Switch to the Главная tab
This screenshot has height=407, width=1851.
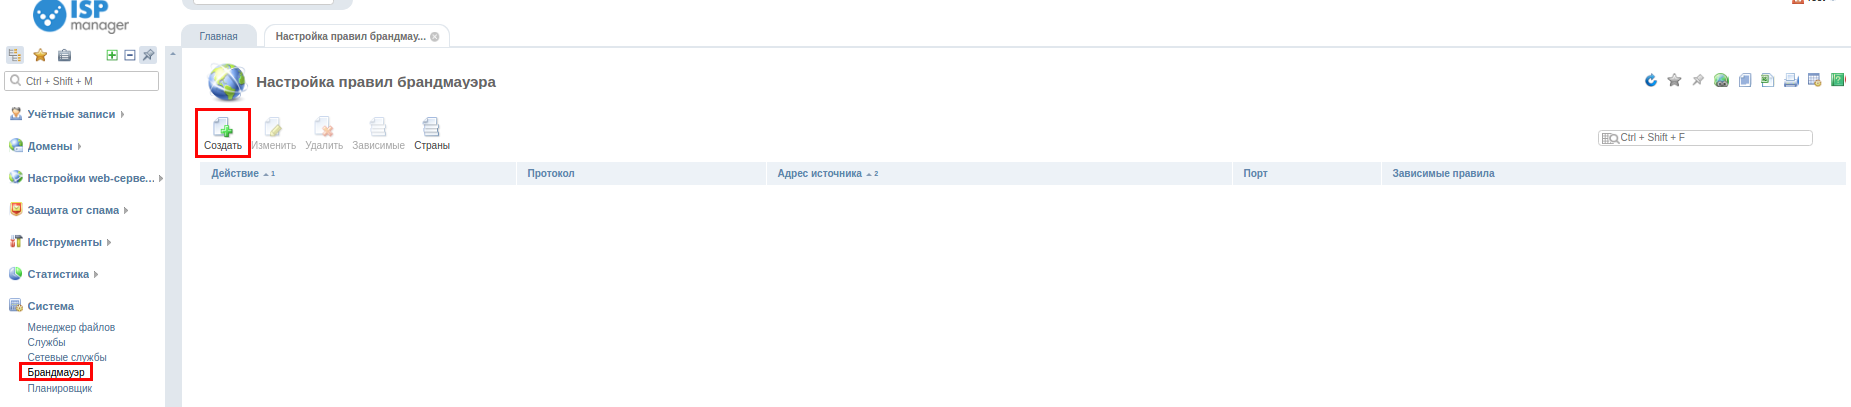click(x=218, y=36)
